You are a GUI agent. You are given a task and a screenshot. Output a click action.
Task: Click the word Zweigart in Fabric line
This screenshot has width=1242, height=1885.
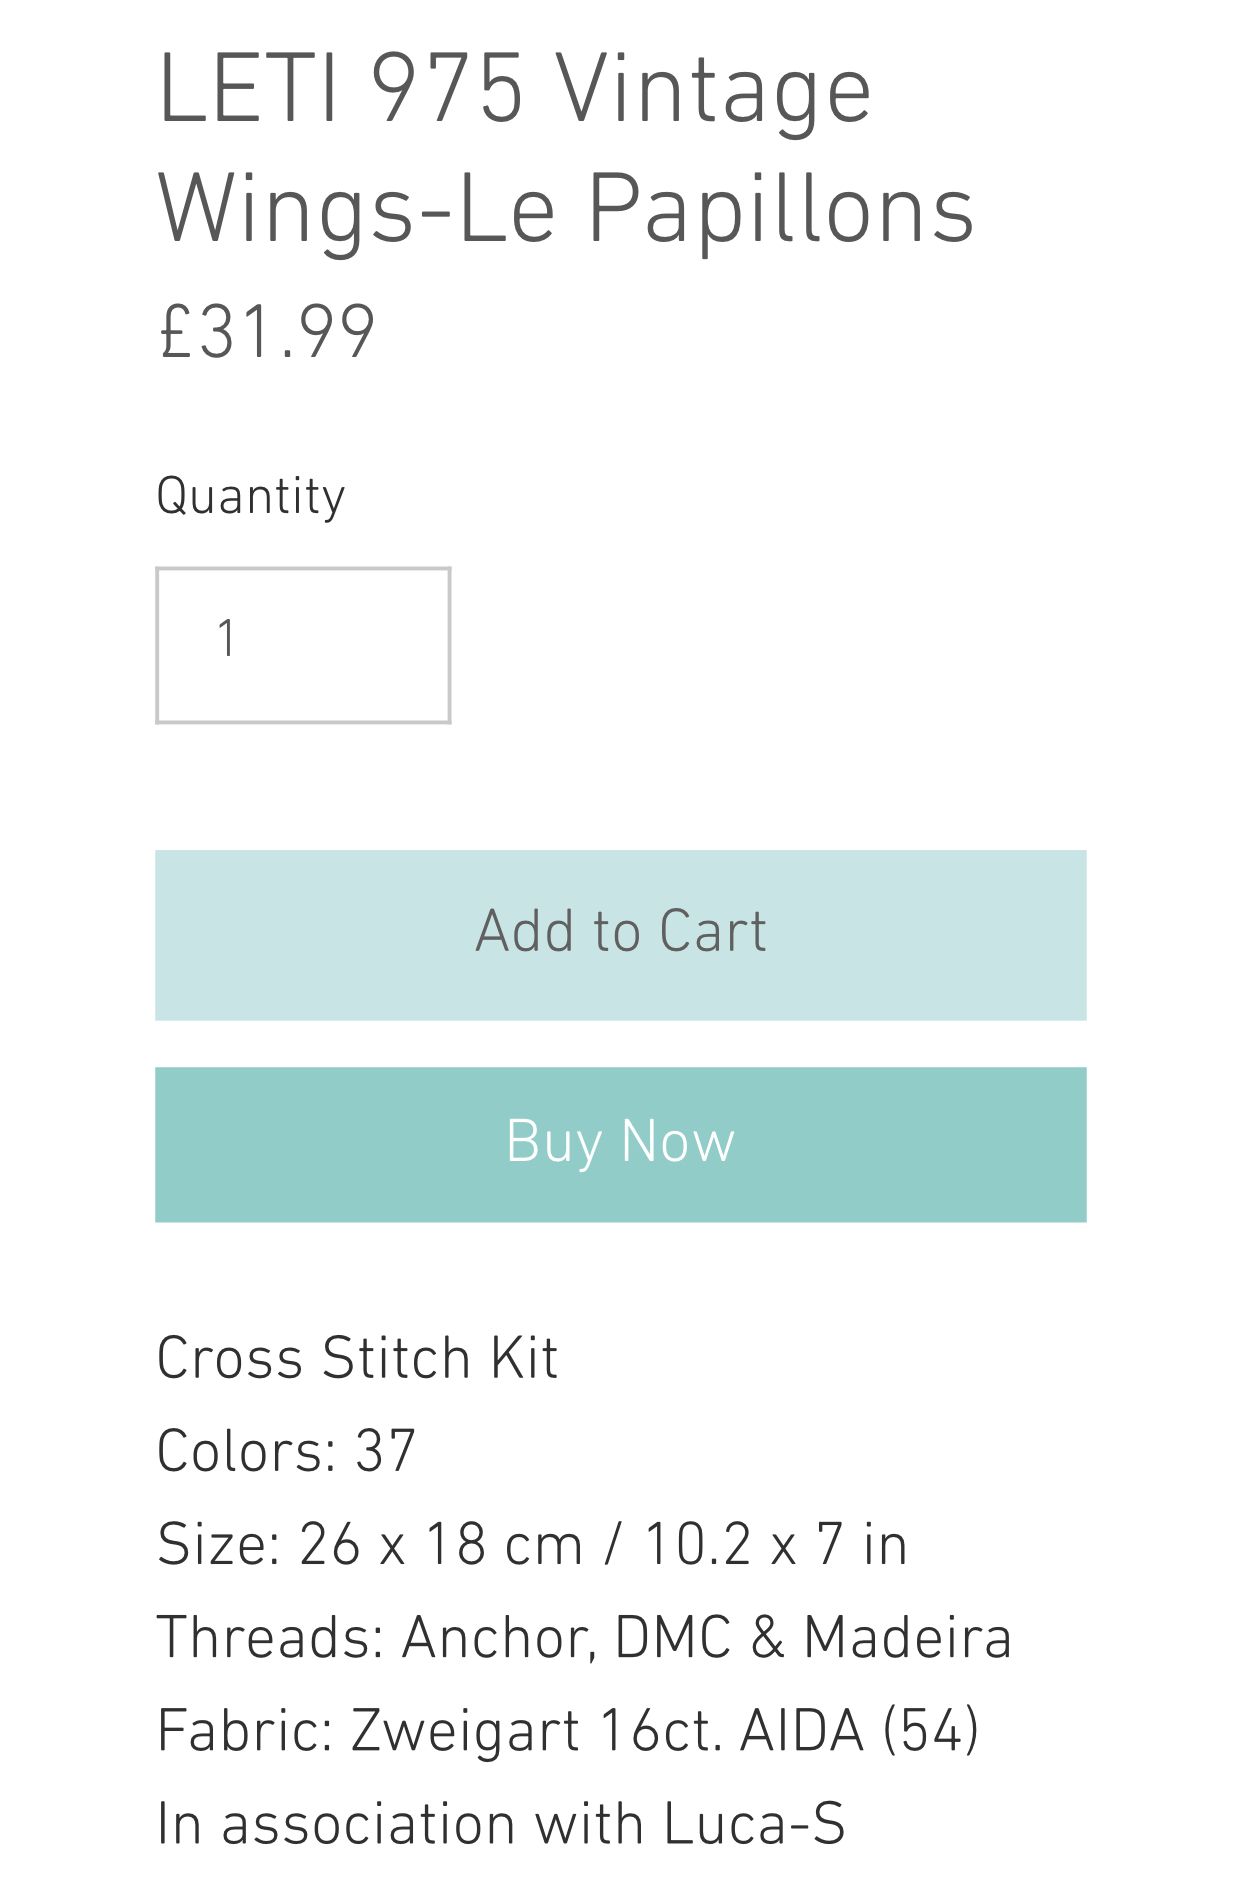(x=465, y=1731)
